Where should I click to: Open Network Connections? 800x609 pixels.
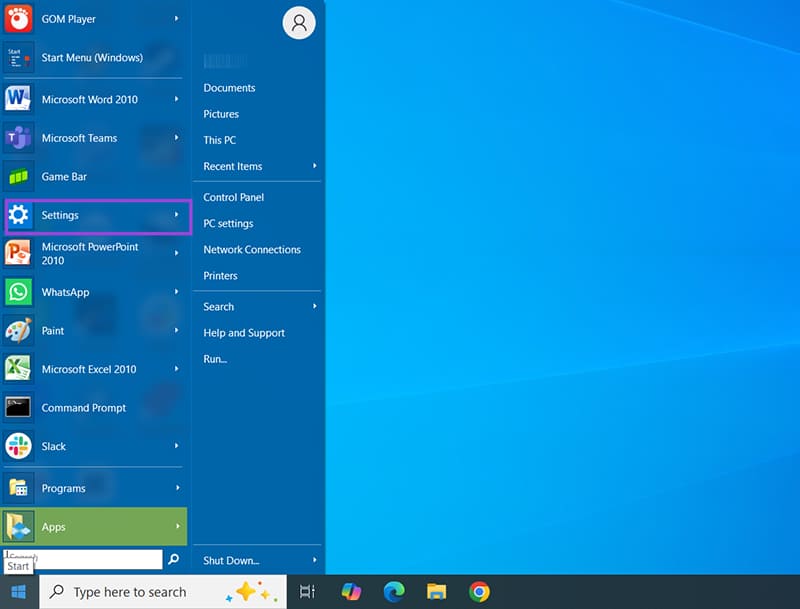(252, 249)
